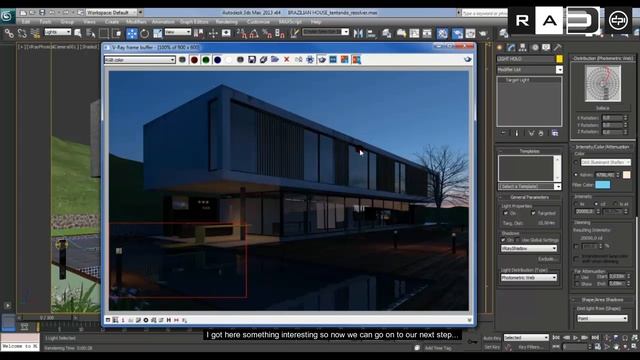Image resolution: width=640 pixels, height=360 pixels.
Task: Open the 3ds Max application menu logo
Action: tap(7, 16)
